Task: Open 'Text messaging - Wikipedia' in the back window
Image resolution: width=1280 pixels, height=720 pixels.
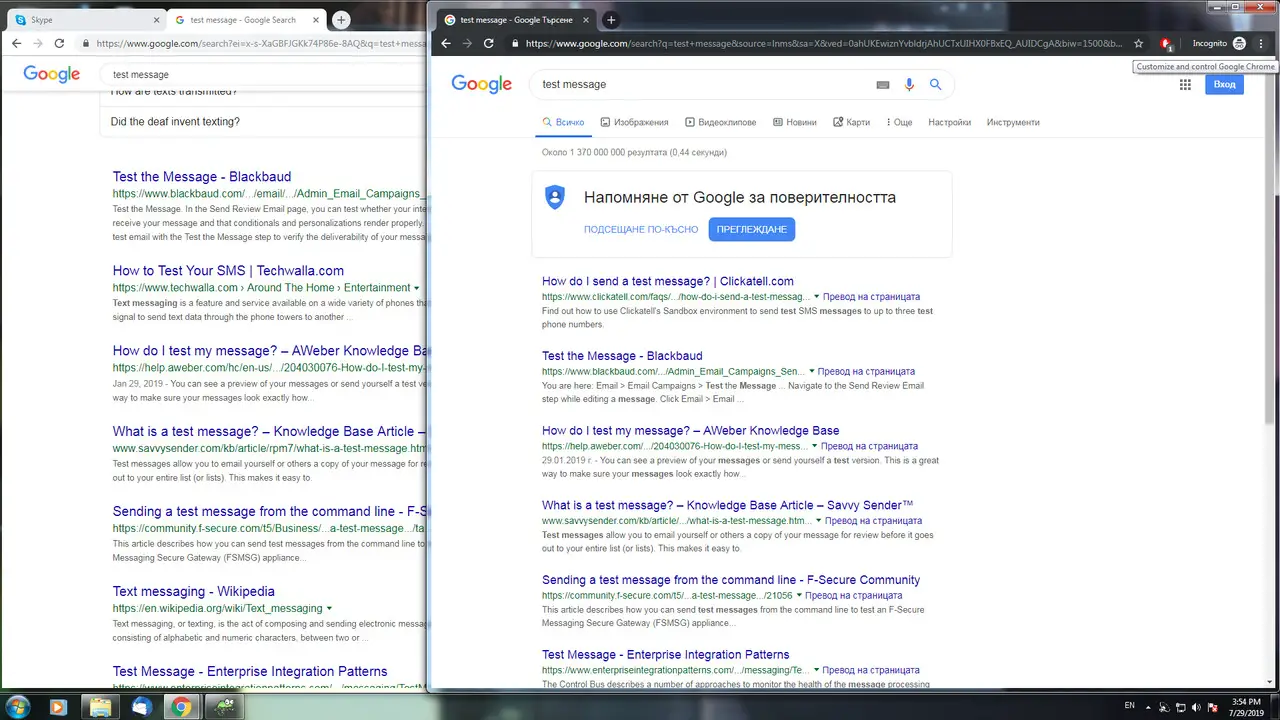Action: tap(194, 591)
